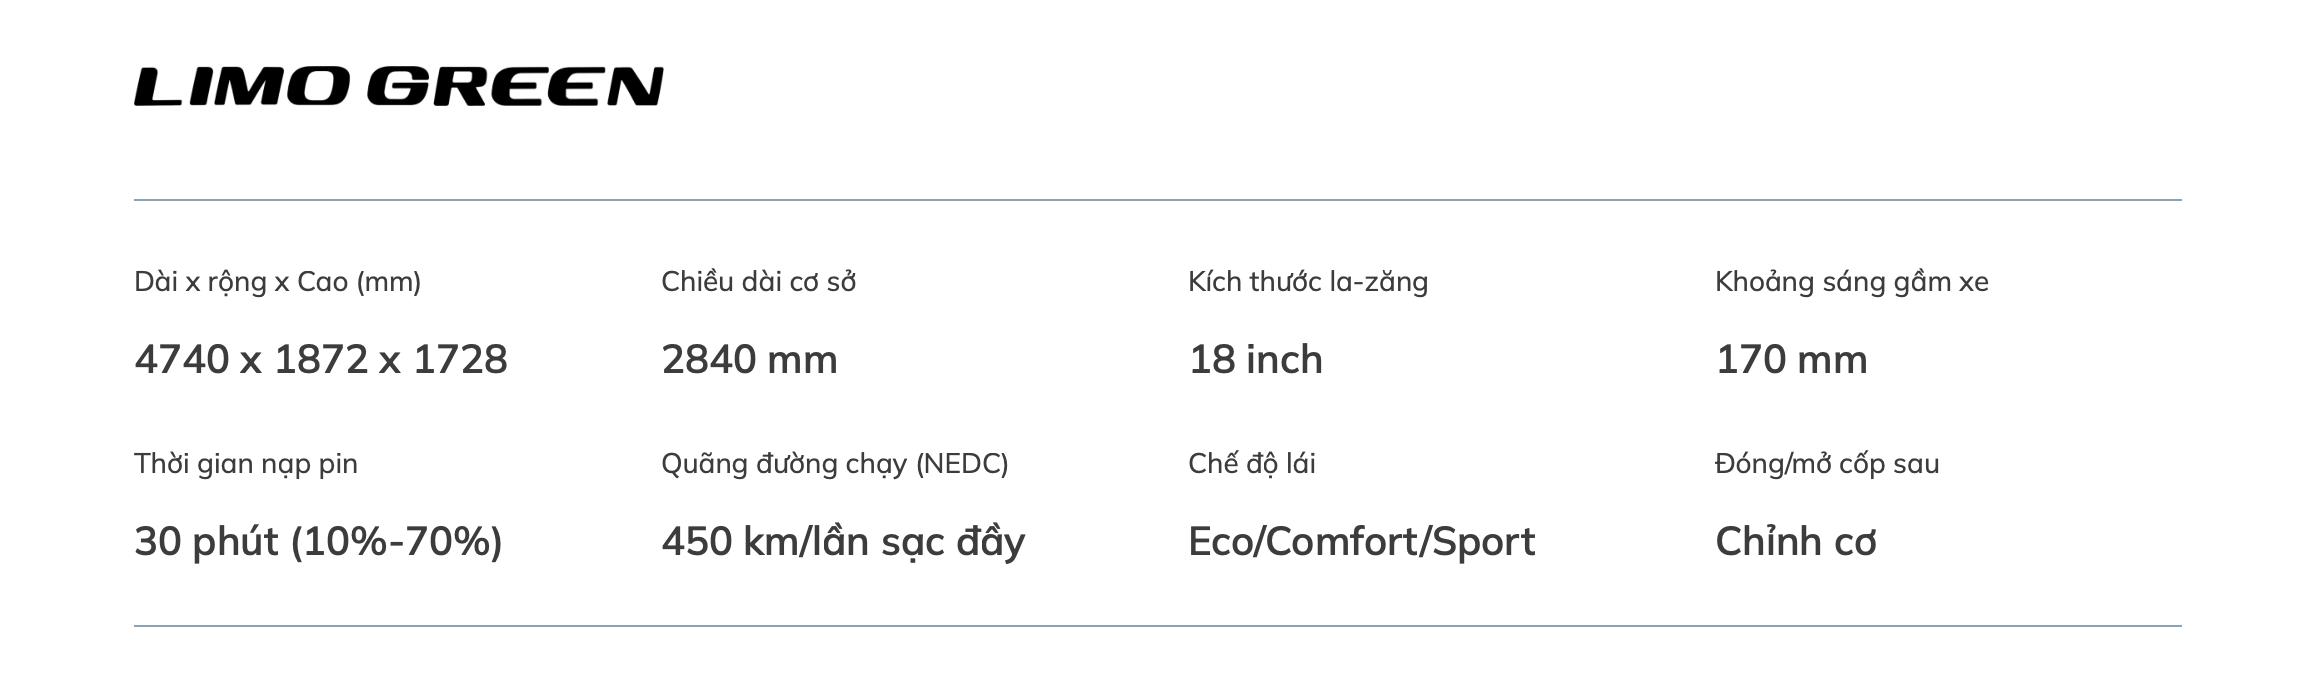Click the "Khoảng sáng gầm xe" label
The height and width of the screenshot is (678, 2310).
[1851, 282]
